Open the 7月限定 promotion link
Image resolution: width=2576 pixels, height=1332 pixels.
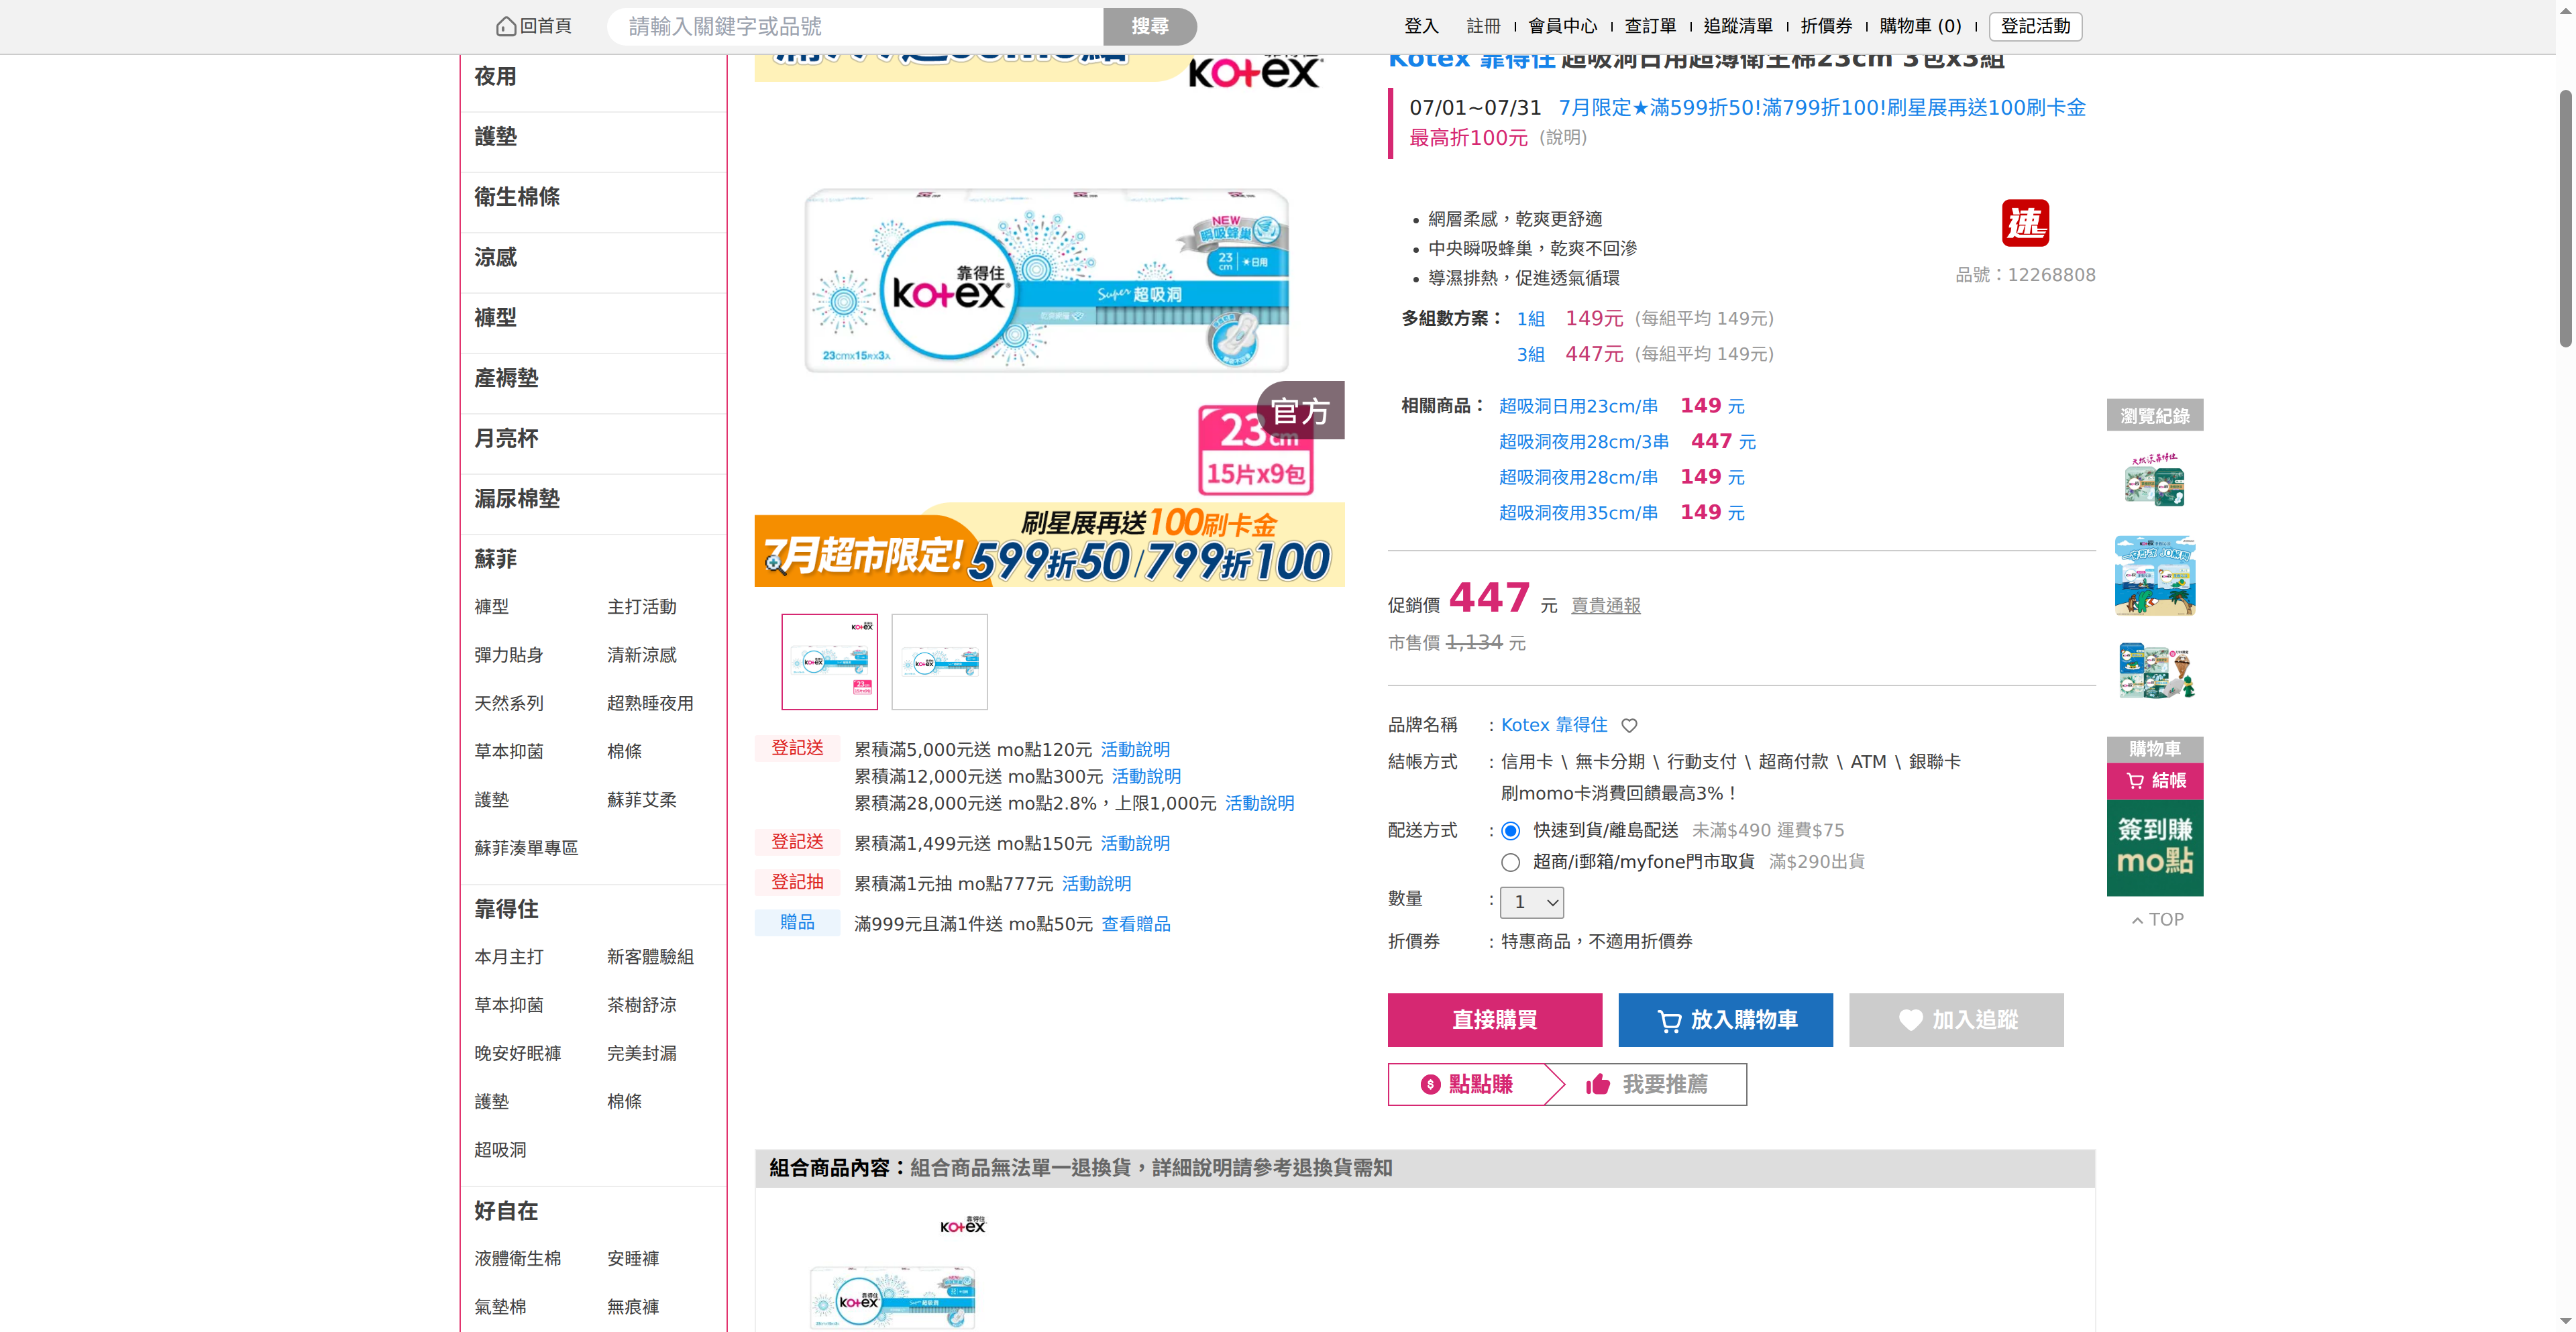1822,108
